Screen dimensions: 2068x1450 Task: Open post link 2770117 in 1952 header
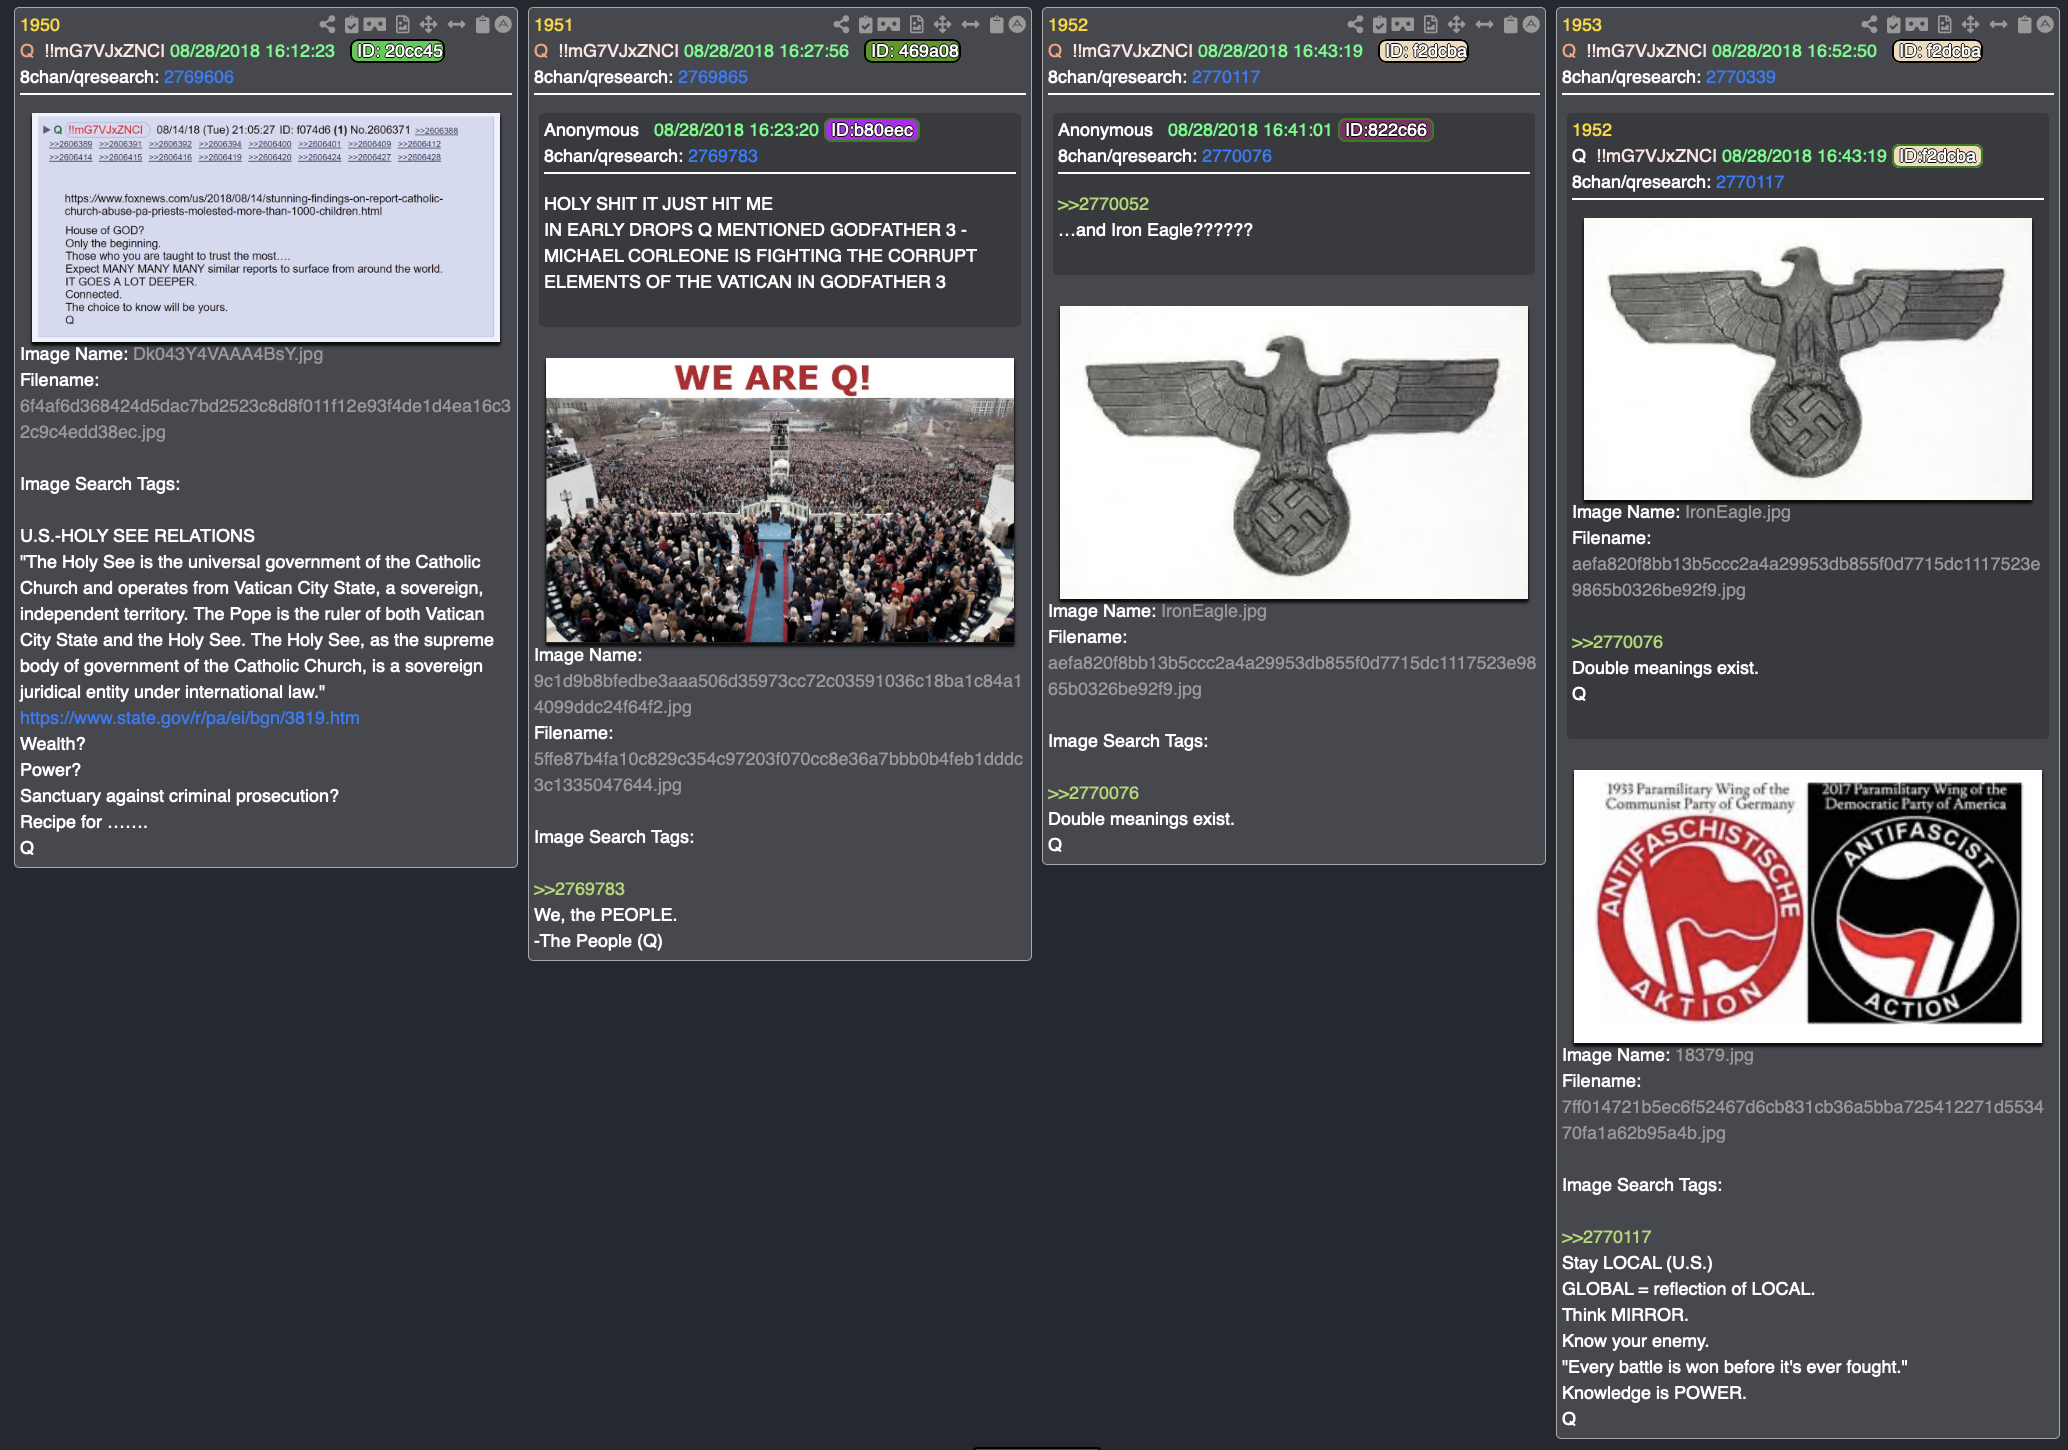pos(1226,77)
